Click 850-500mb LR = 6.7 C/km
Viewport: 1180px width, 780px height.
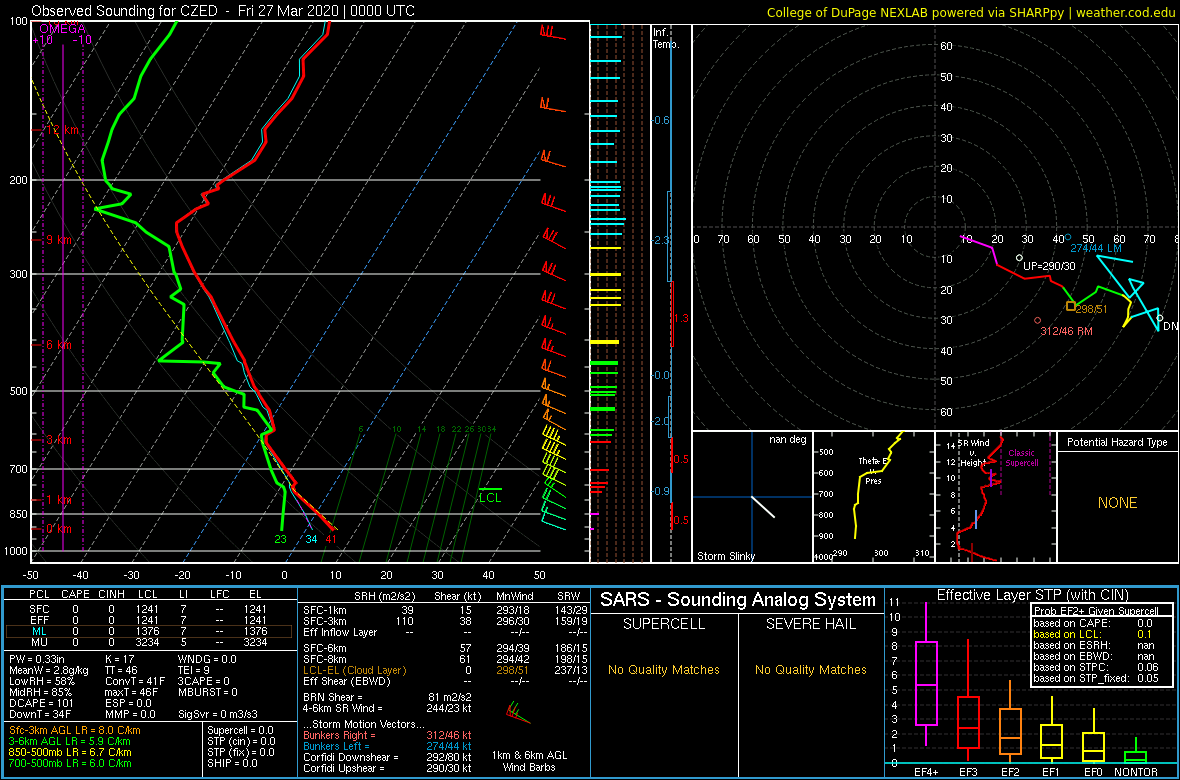(x=71, y=751)
